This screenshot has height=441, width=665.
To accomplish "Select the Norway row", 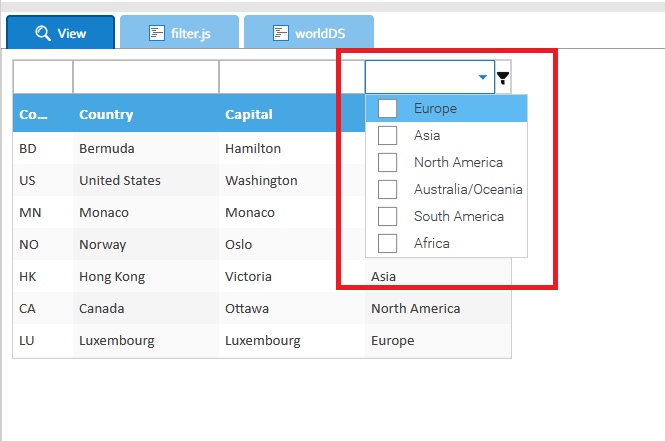I will 102,244.
